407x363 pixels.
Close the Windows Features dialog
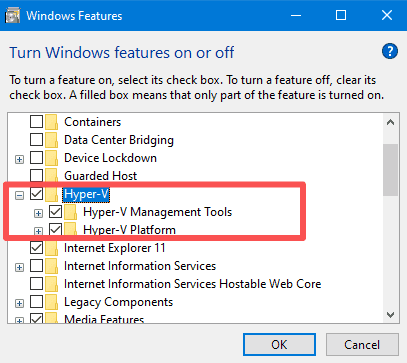pos(387,15)
